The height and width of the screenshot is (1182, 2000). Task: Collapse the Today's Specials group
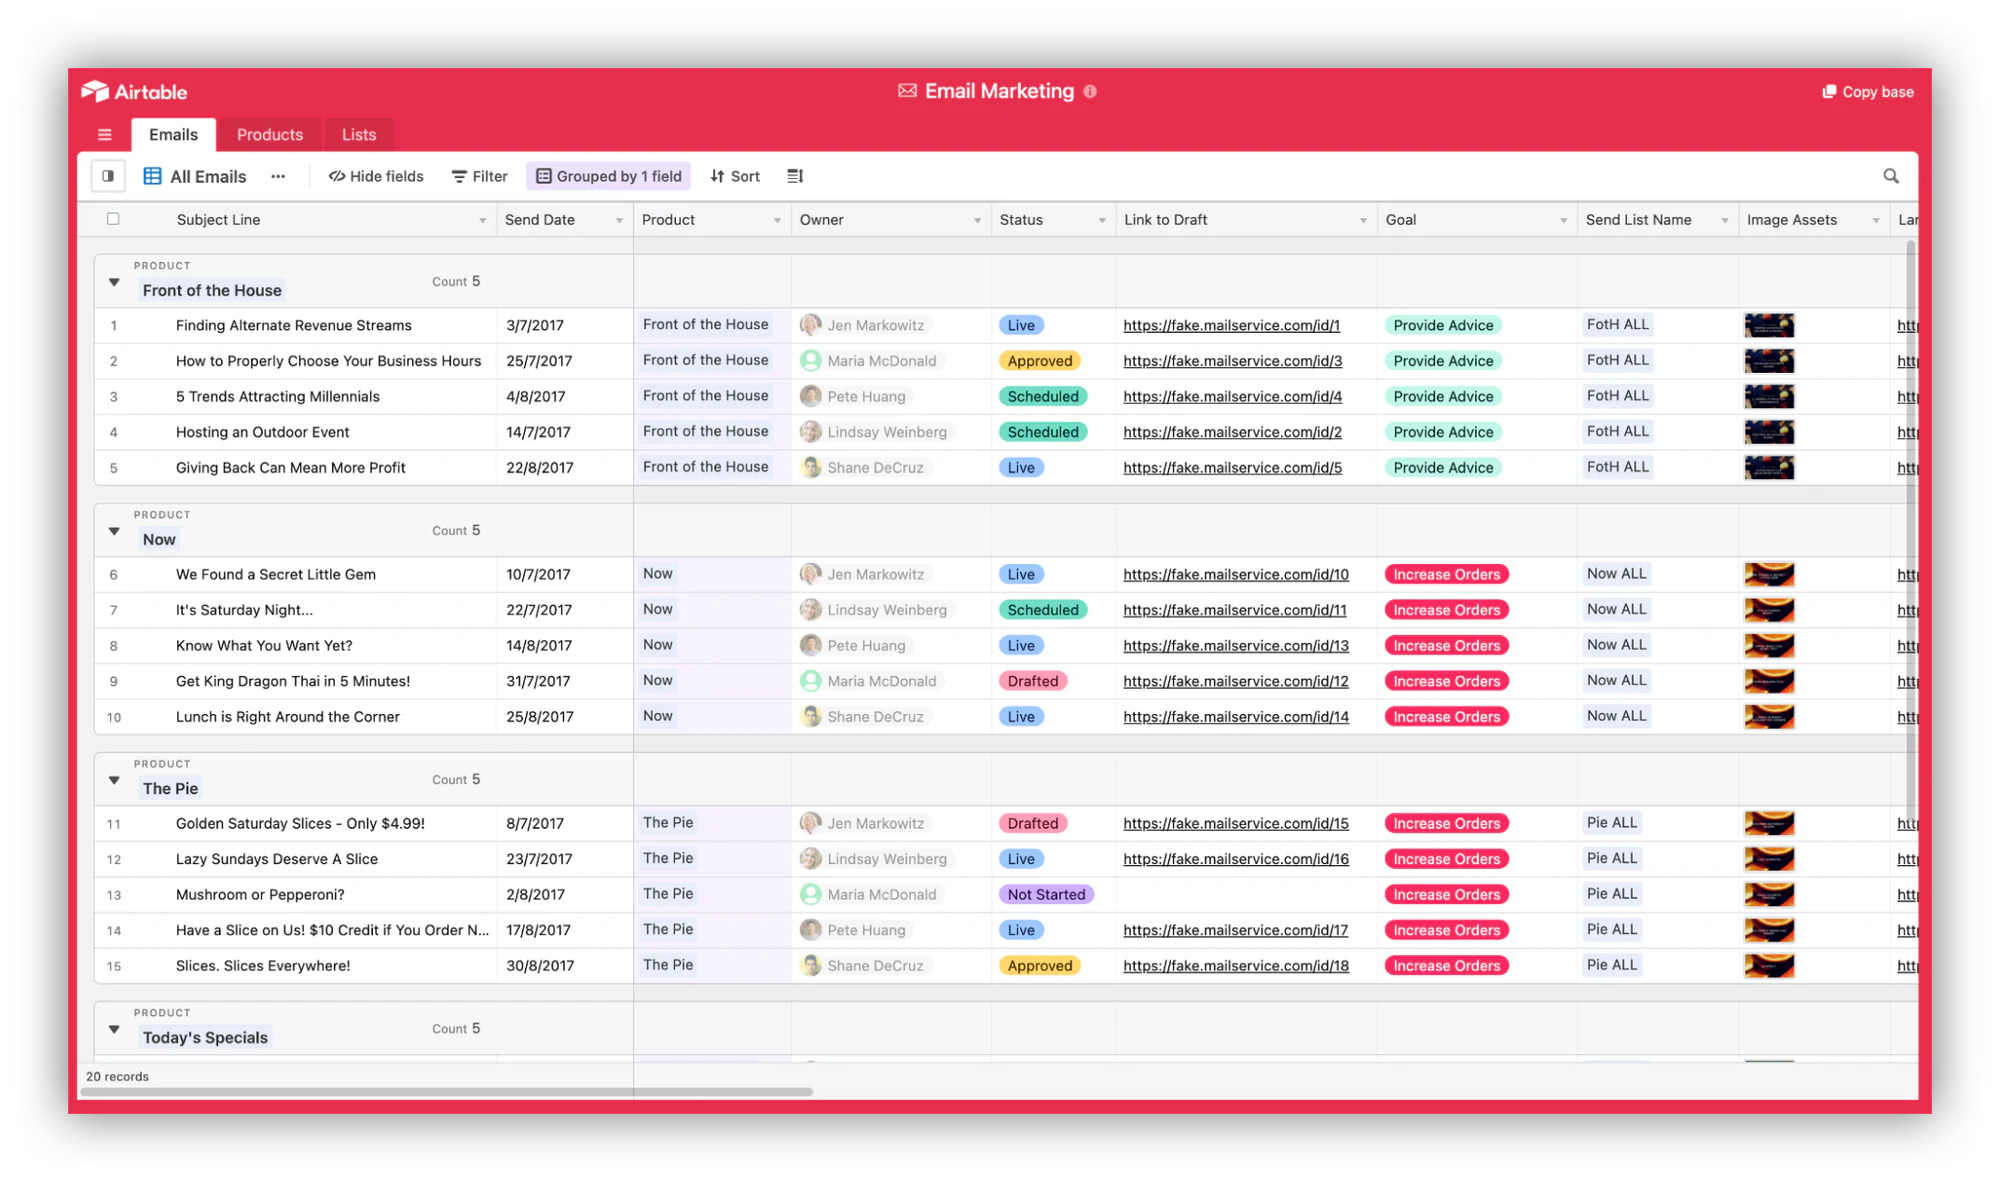[114, 1030]
